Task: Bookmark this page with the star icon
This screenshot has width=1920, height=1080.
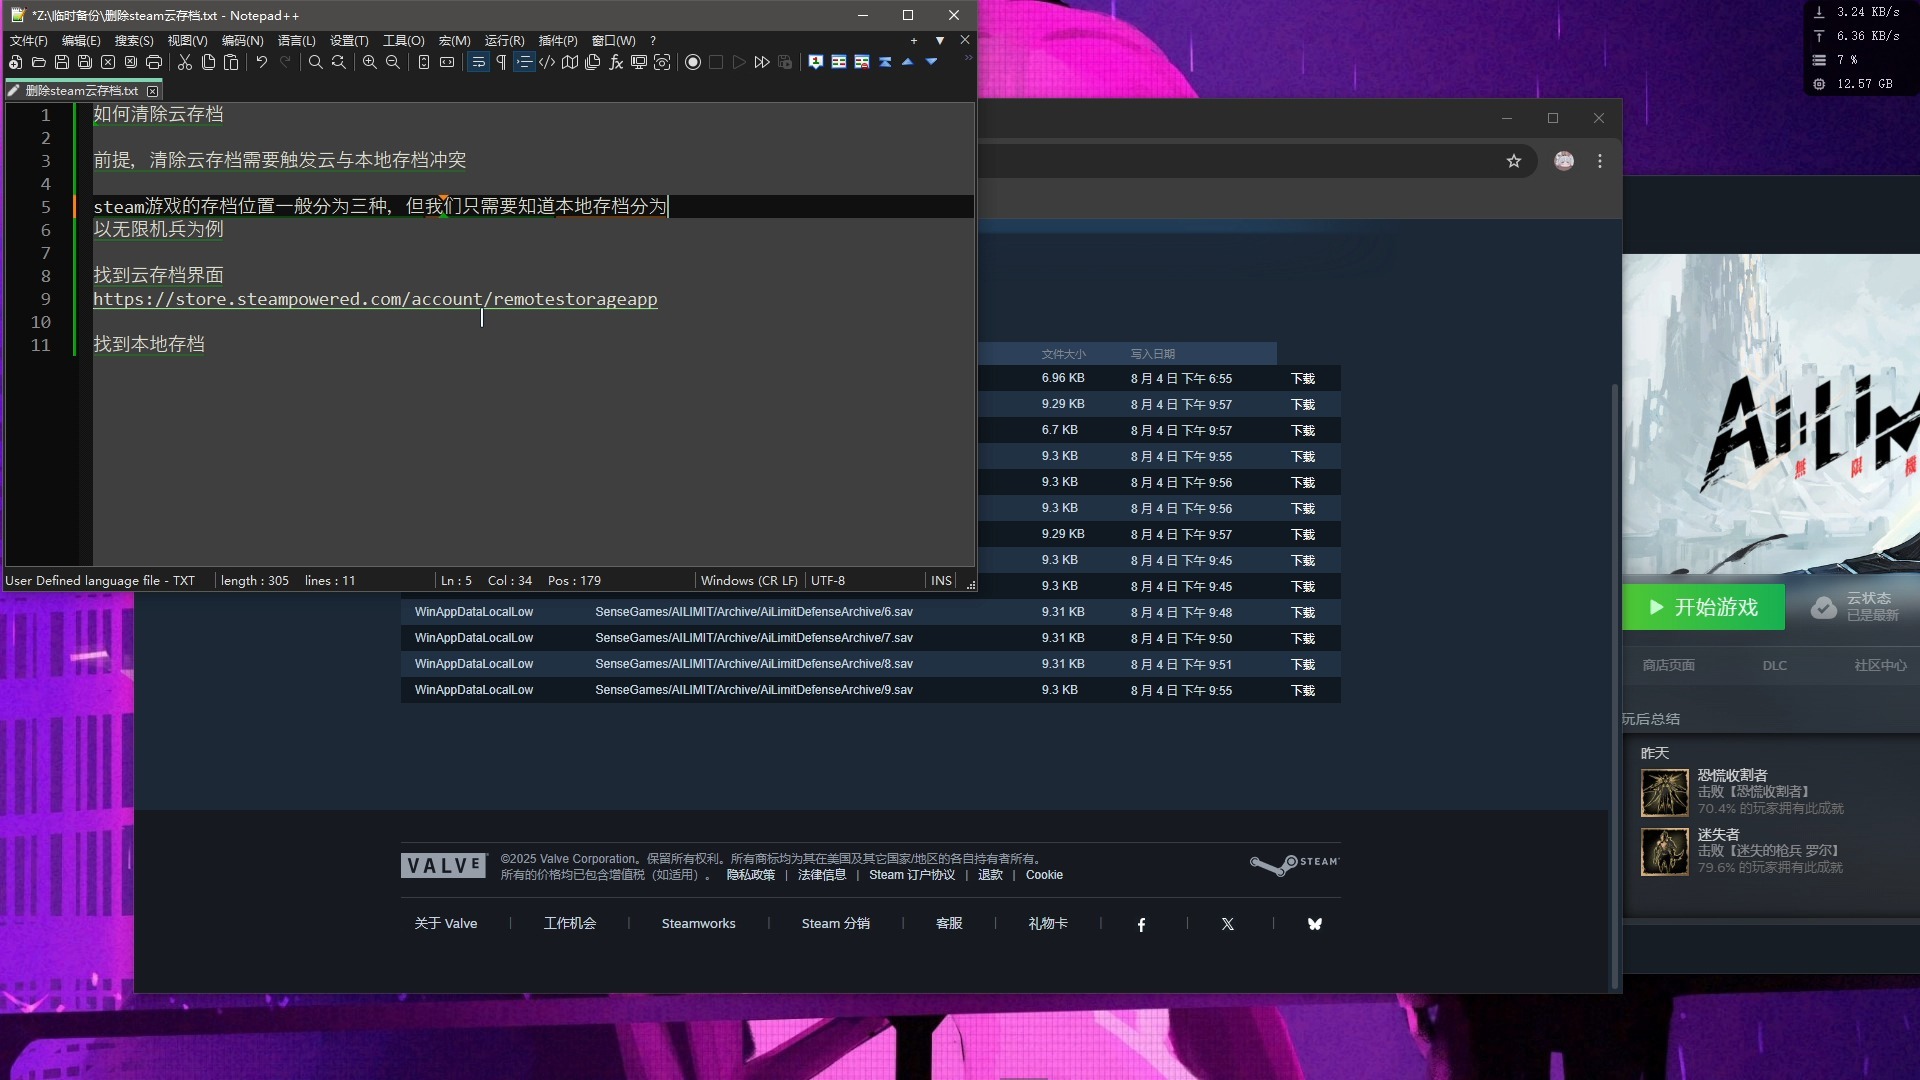Action: click(1514, 161)
